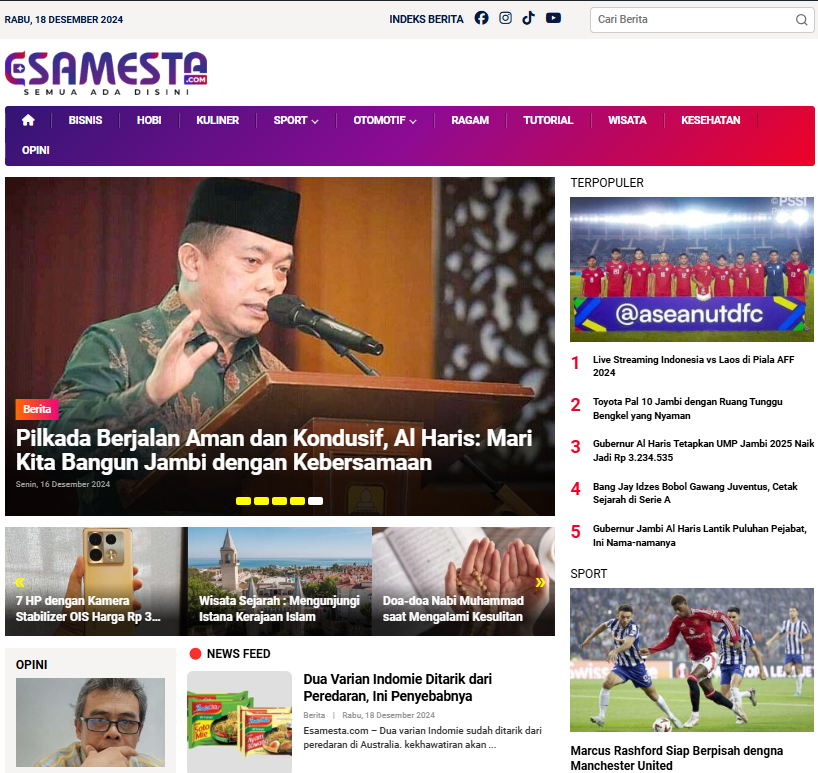Advance carousel with right double-arrow icon
This screenshot has width=818, height=773.
(540, 582)
